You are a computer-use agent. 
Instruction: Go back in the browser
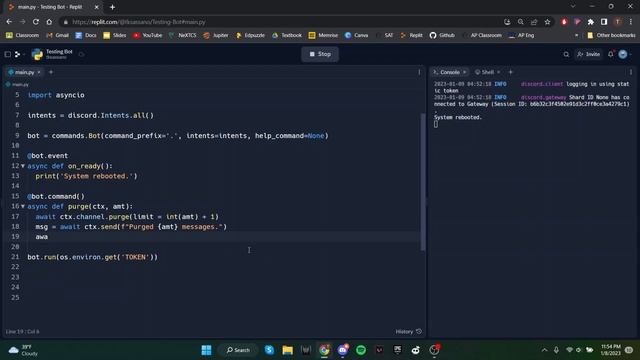(x=9, y=22)
